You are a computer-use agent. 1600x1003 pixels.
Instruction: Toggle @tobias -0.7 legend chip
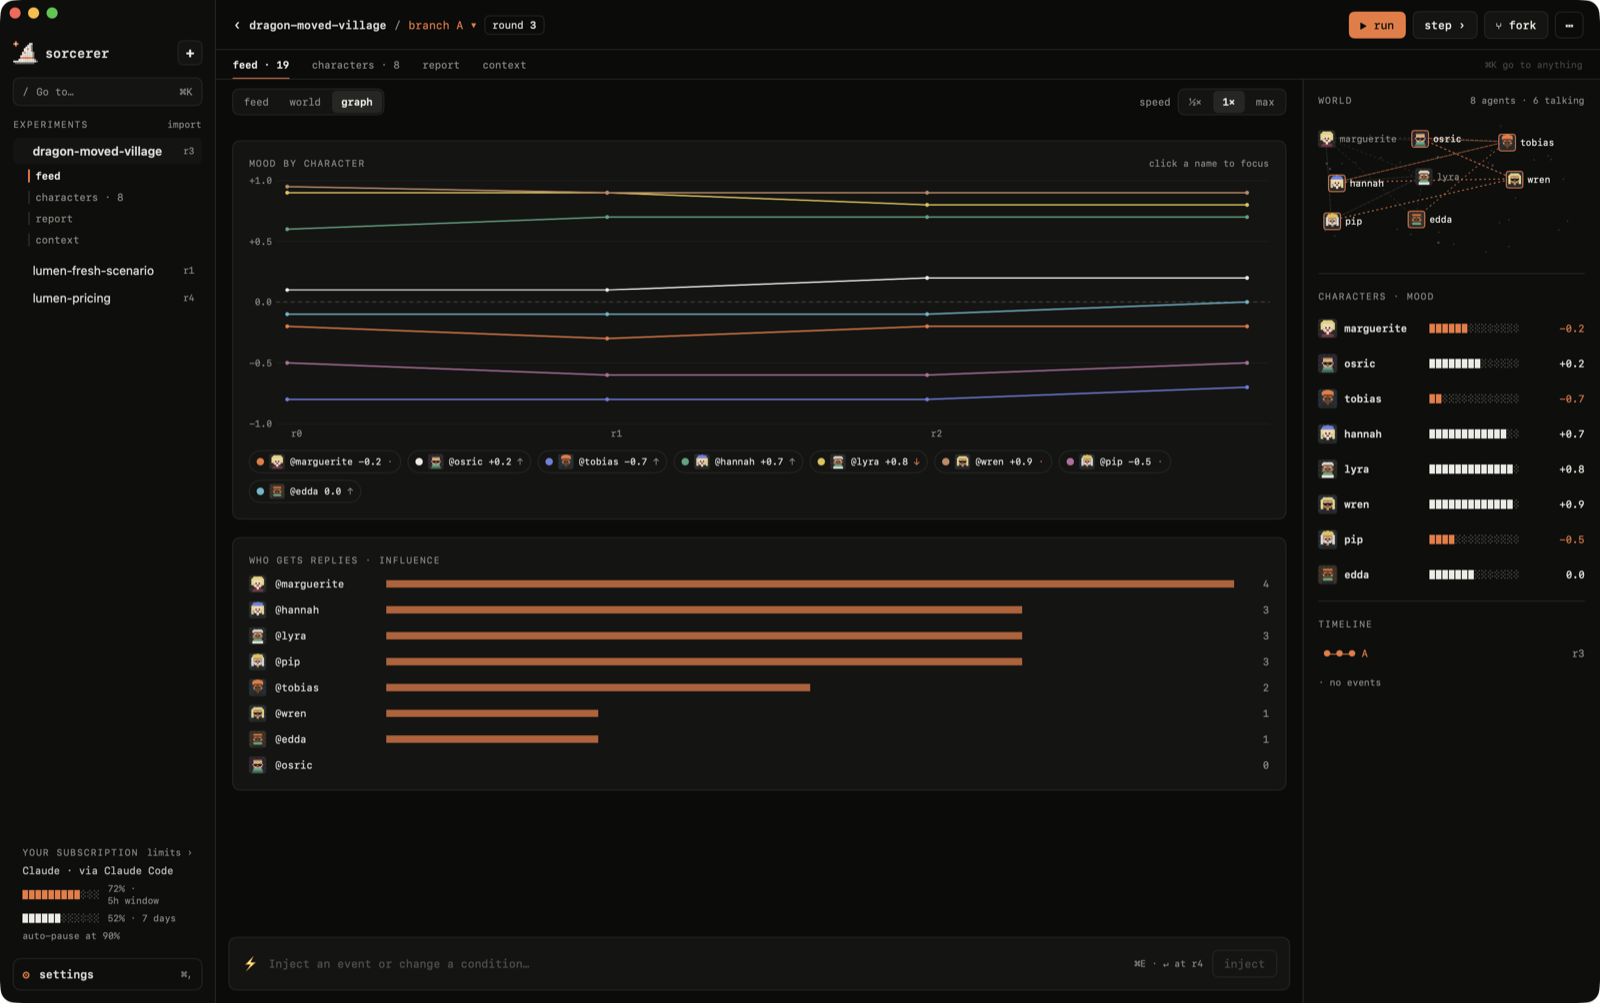pyautogui.click(x=601, y=462)
